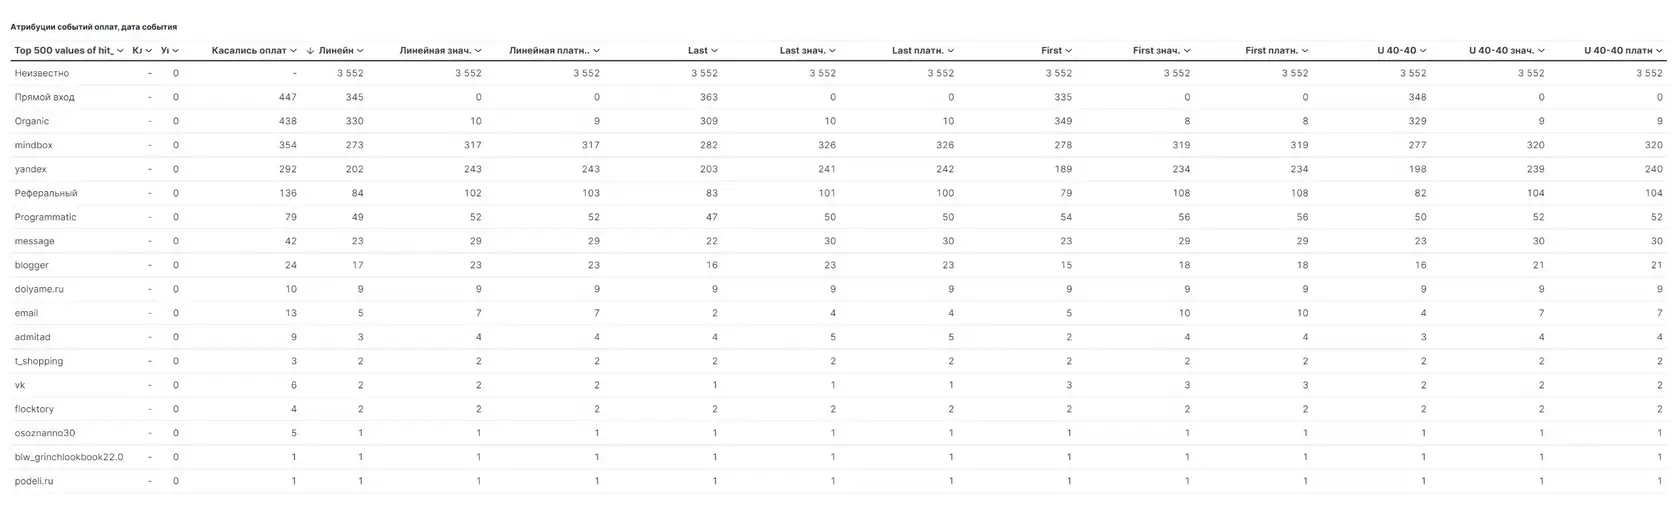The width and height of the screenshot is (1680, 519).
Task: Click the 'Неизвестно' row label
Action: point(42,73)
